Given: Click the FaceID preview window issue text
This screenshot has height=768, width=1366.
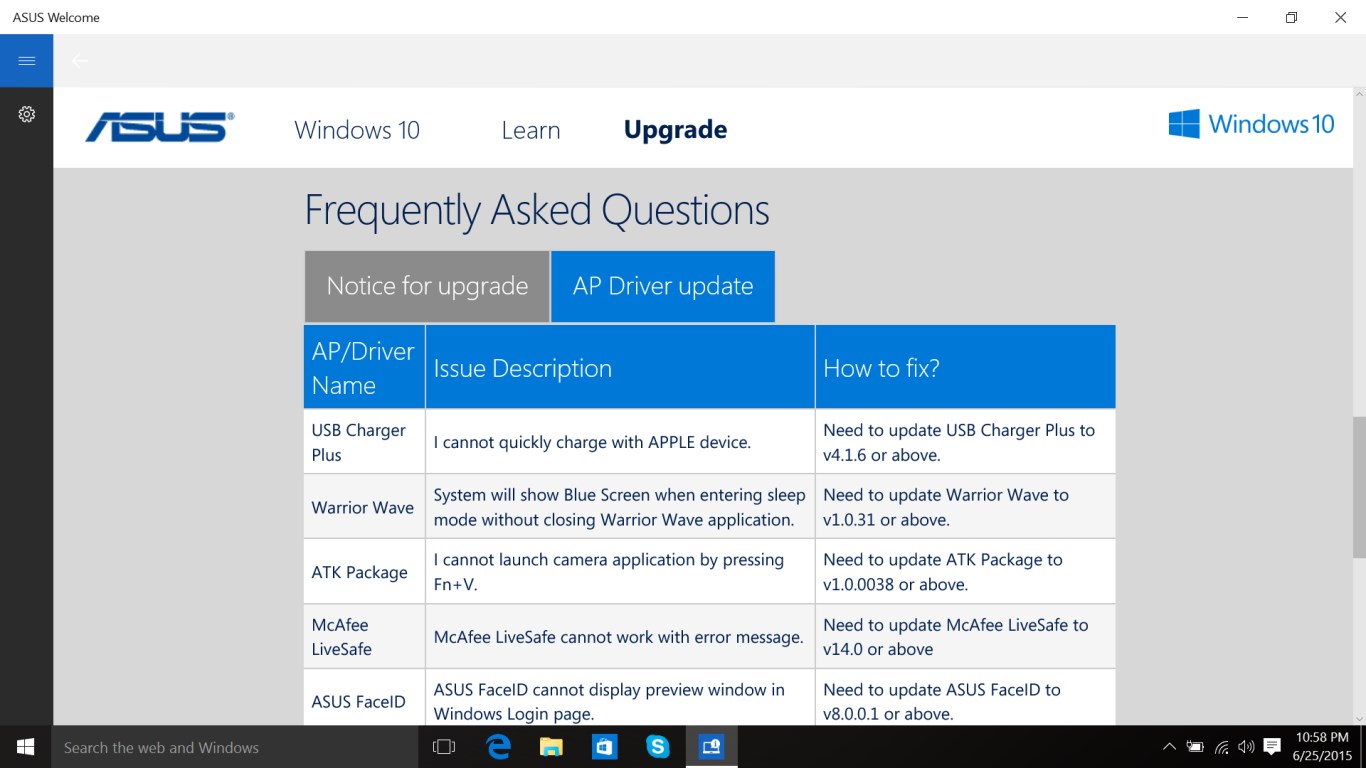Looking at the screenshot, I should pos(609,702).
